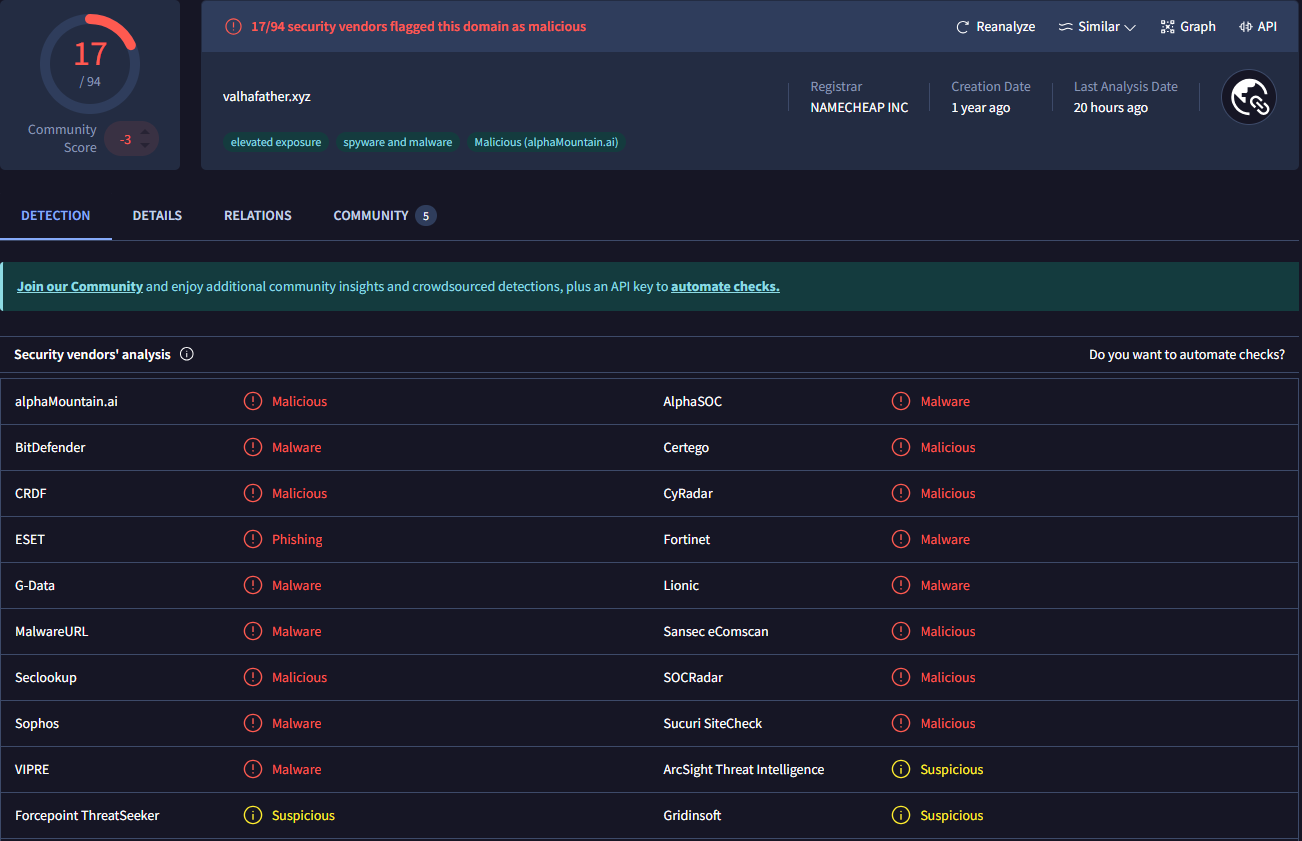The width and height of the screenshot is (1302, 841).
Task: Click the elevated exposure tag
Action: [276, 142]
